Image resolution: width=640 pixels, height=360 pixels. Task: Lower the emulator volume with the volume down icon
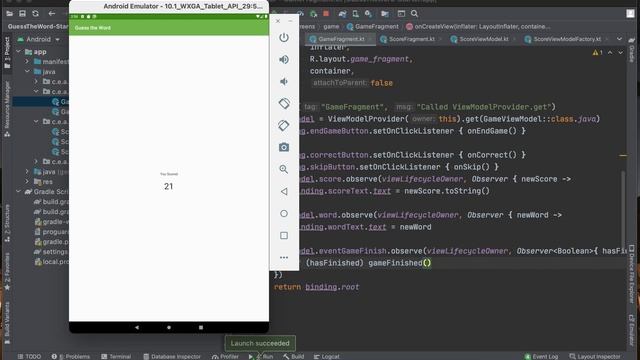tap(284, 82)
